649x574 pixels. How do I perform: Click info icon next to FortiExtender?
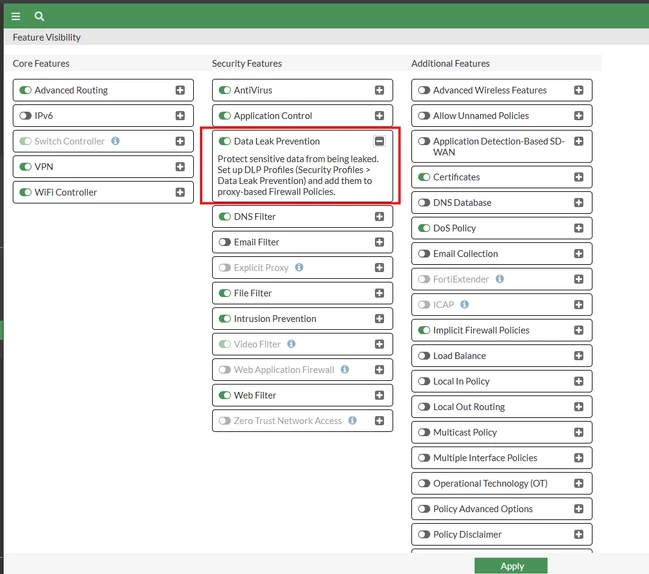click(x=500, y=279)
